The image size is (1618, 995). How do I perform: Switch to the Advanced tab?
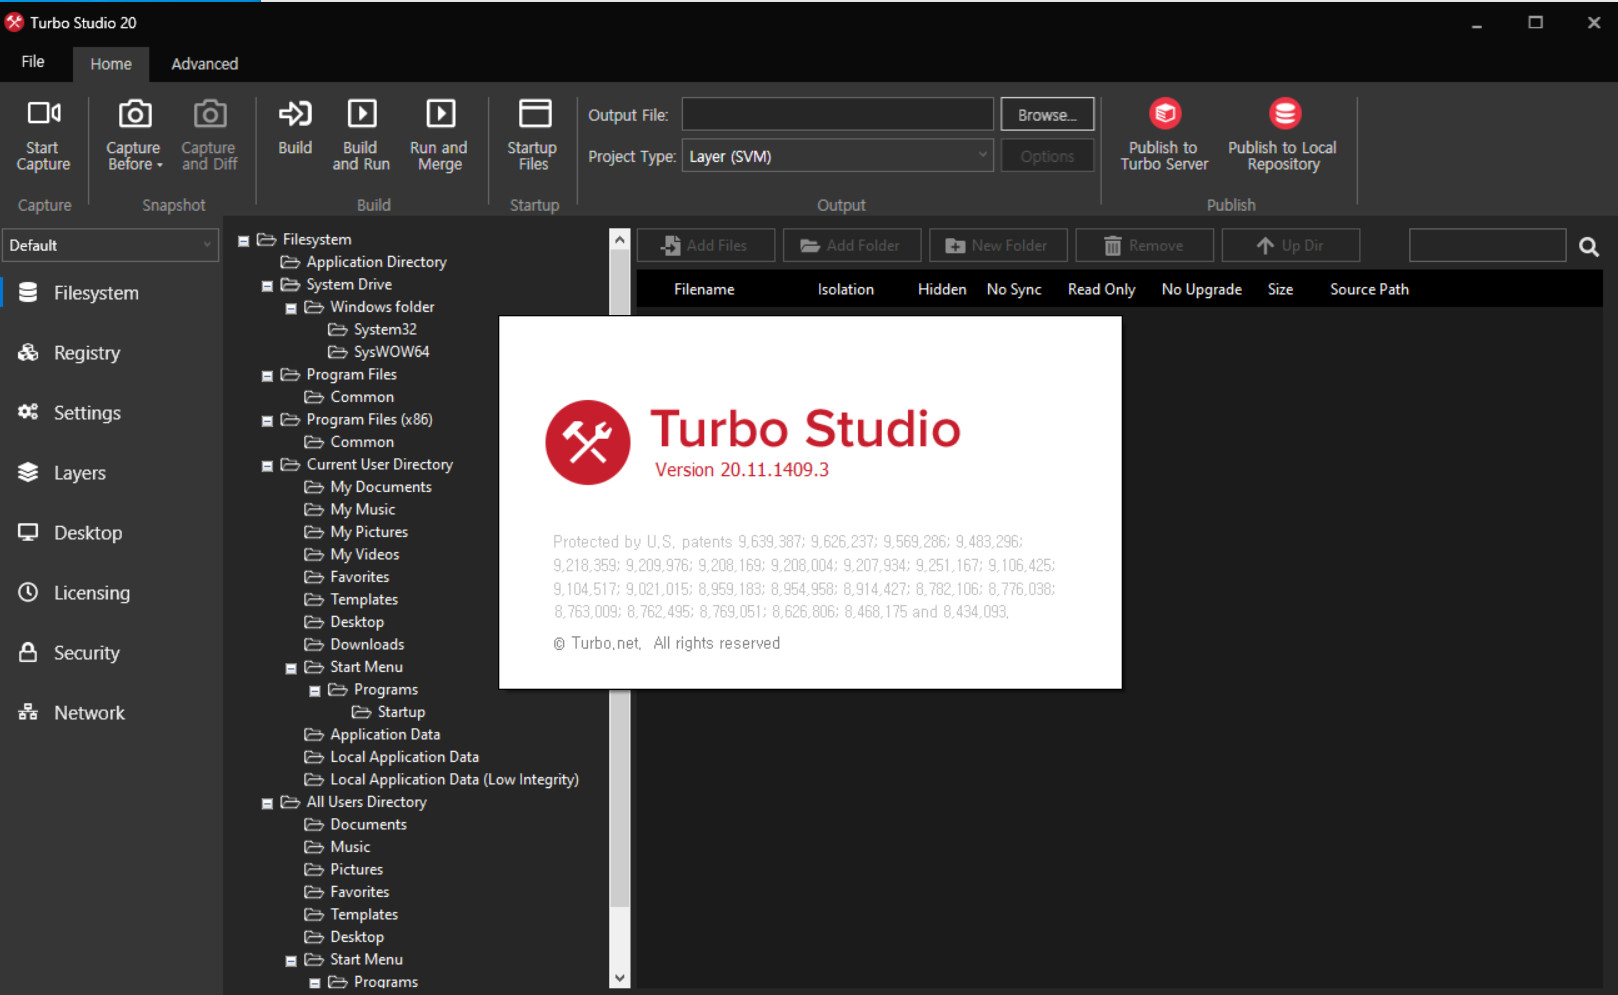coord(205,64)
